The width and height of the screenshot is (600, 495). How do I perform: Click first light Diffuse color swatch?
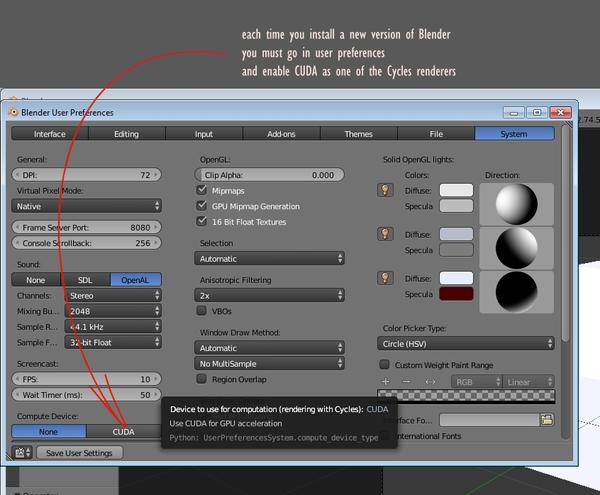456,190
